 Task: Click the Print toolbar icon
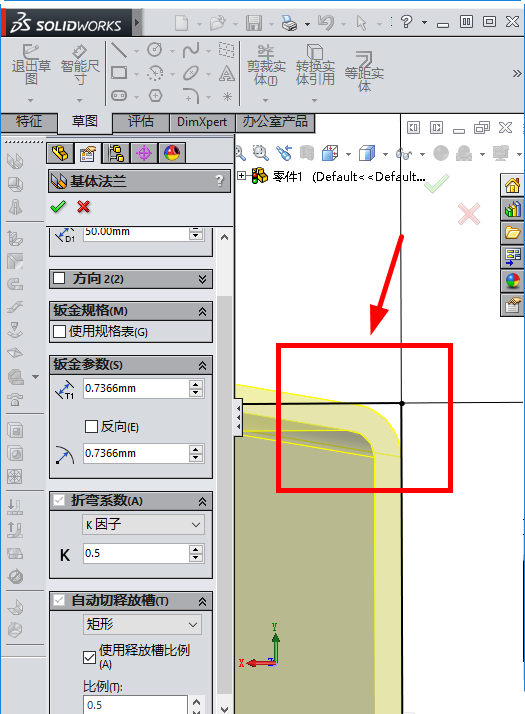tap(289, 22)
